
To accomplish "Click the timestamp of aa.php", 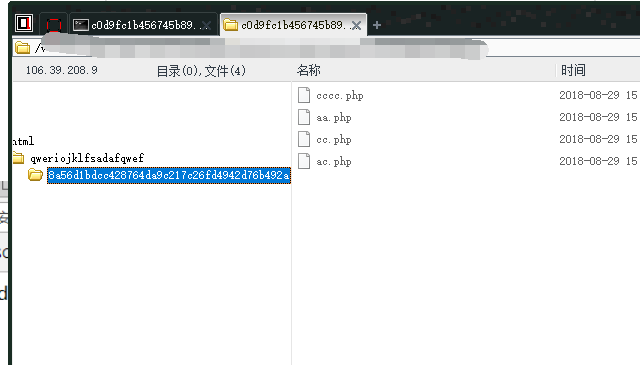I will point(599,117).
